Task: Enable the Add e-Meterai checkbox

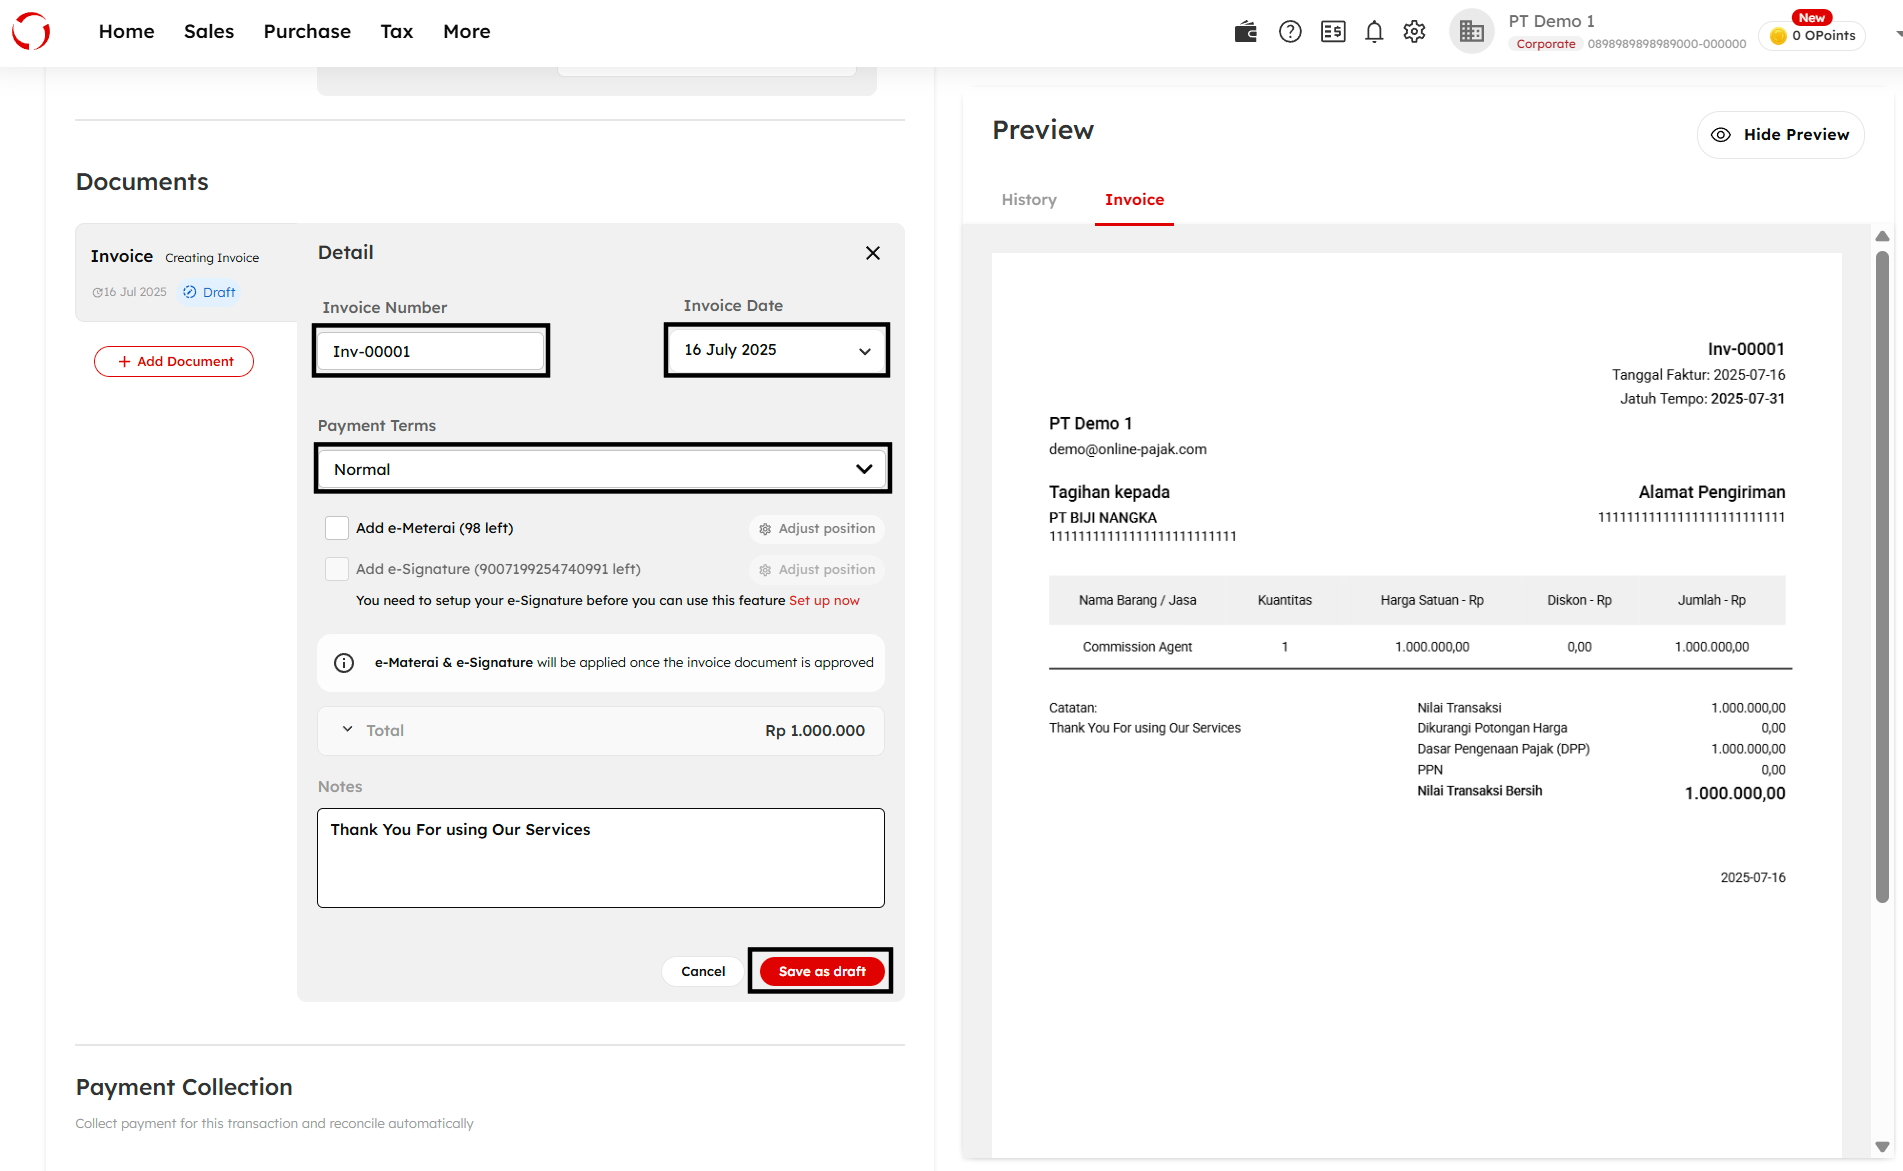Action: coord(337,528)
